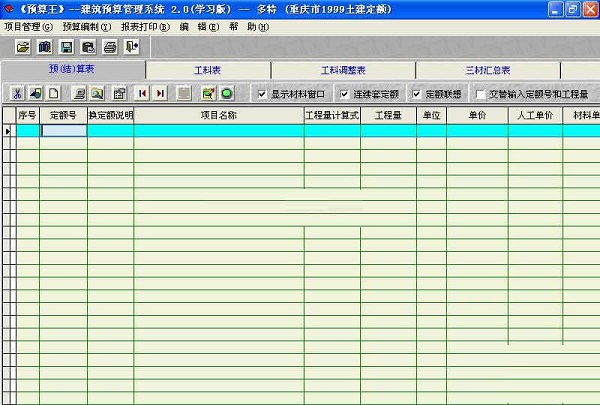This screenshot has height=405, width=600.
Task: Click the 序号 column header
Action: pos(28,115)
